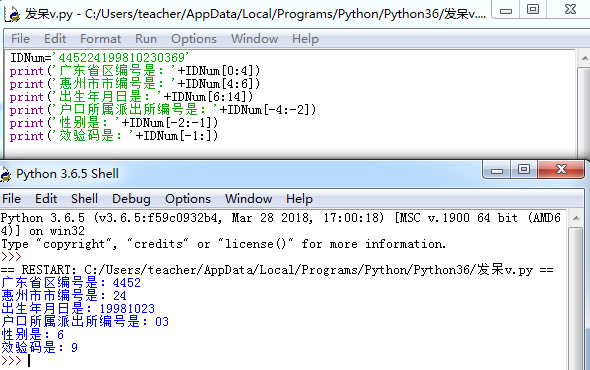Click the RESTART line in Shell output
Viewport: 590px width, 370px height.
(277, 270)
